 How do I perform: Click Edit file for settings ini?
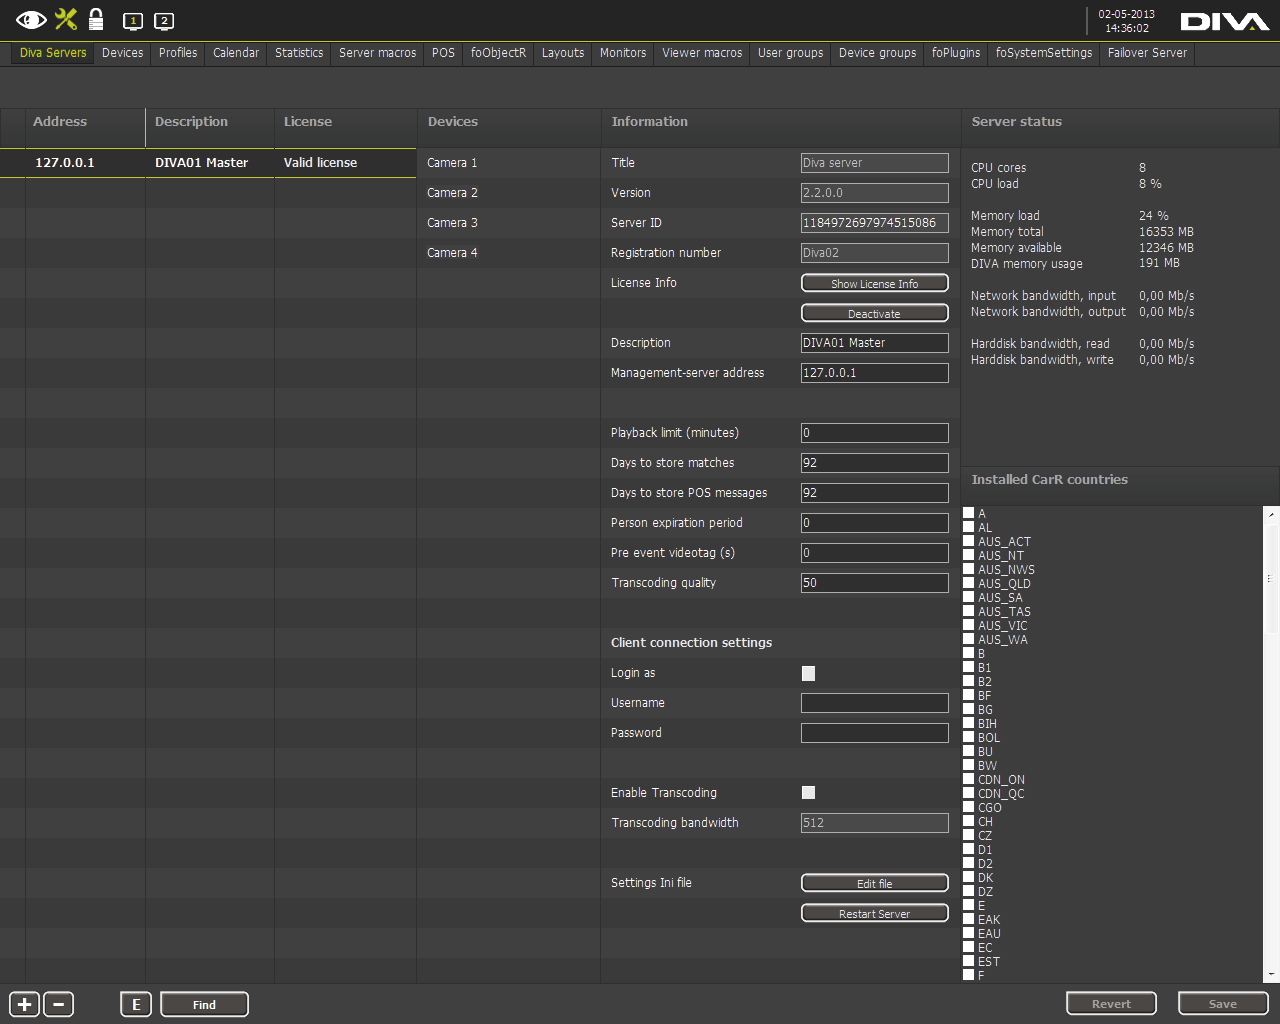click(x=875, y=883)
